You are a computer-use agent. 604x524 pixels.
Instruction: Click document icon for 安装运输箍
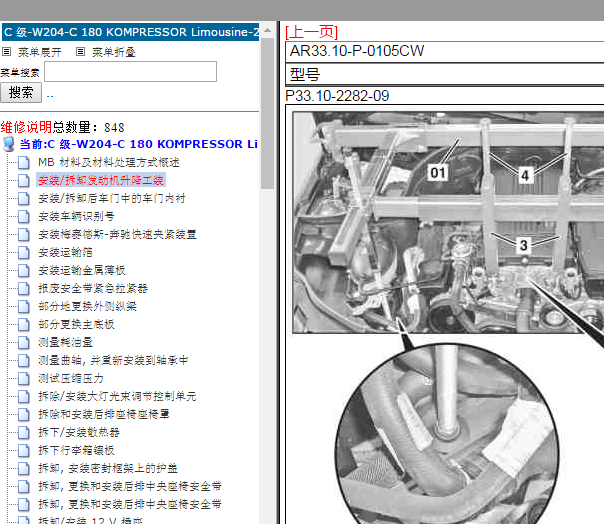coord(23,252)
